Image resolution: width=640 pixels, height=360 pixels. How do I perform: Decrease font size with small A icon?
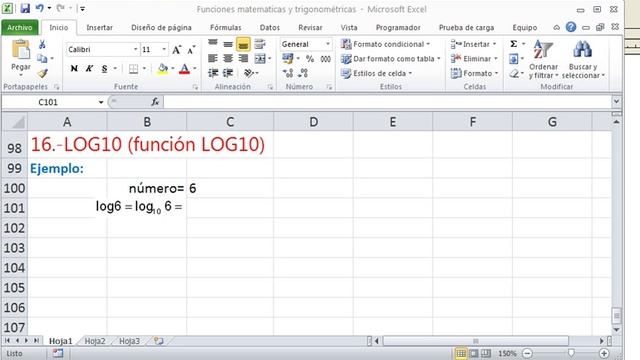point(191,49)
